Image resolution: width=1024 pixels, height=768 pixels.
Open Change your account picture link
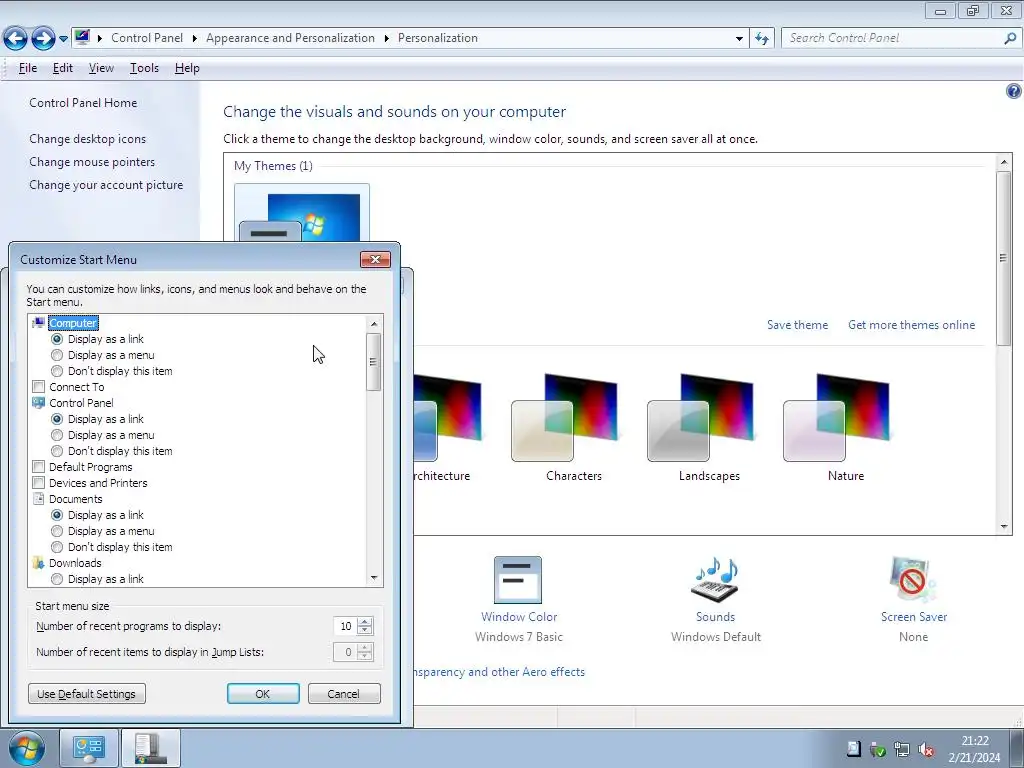point(106,185)
